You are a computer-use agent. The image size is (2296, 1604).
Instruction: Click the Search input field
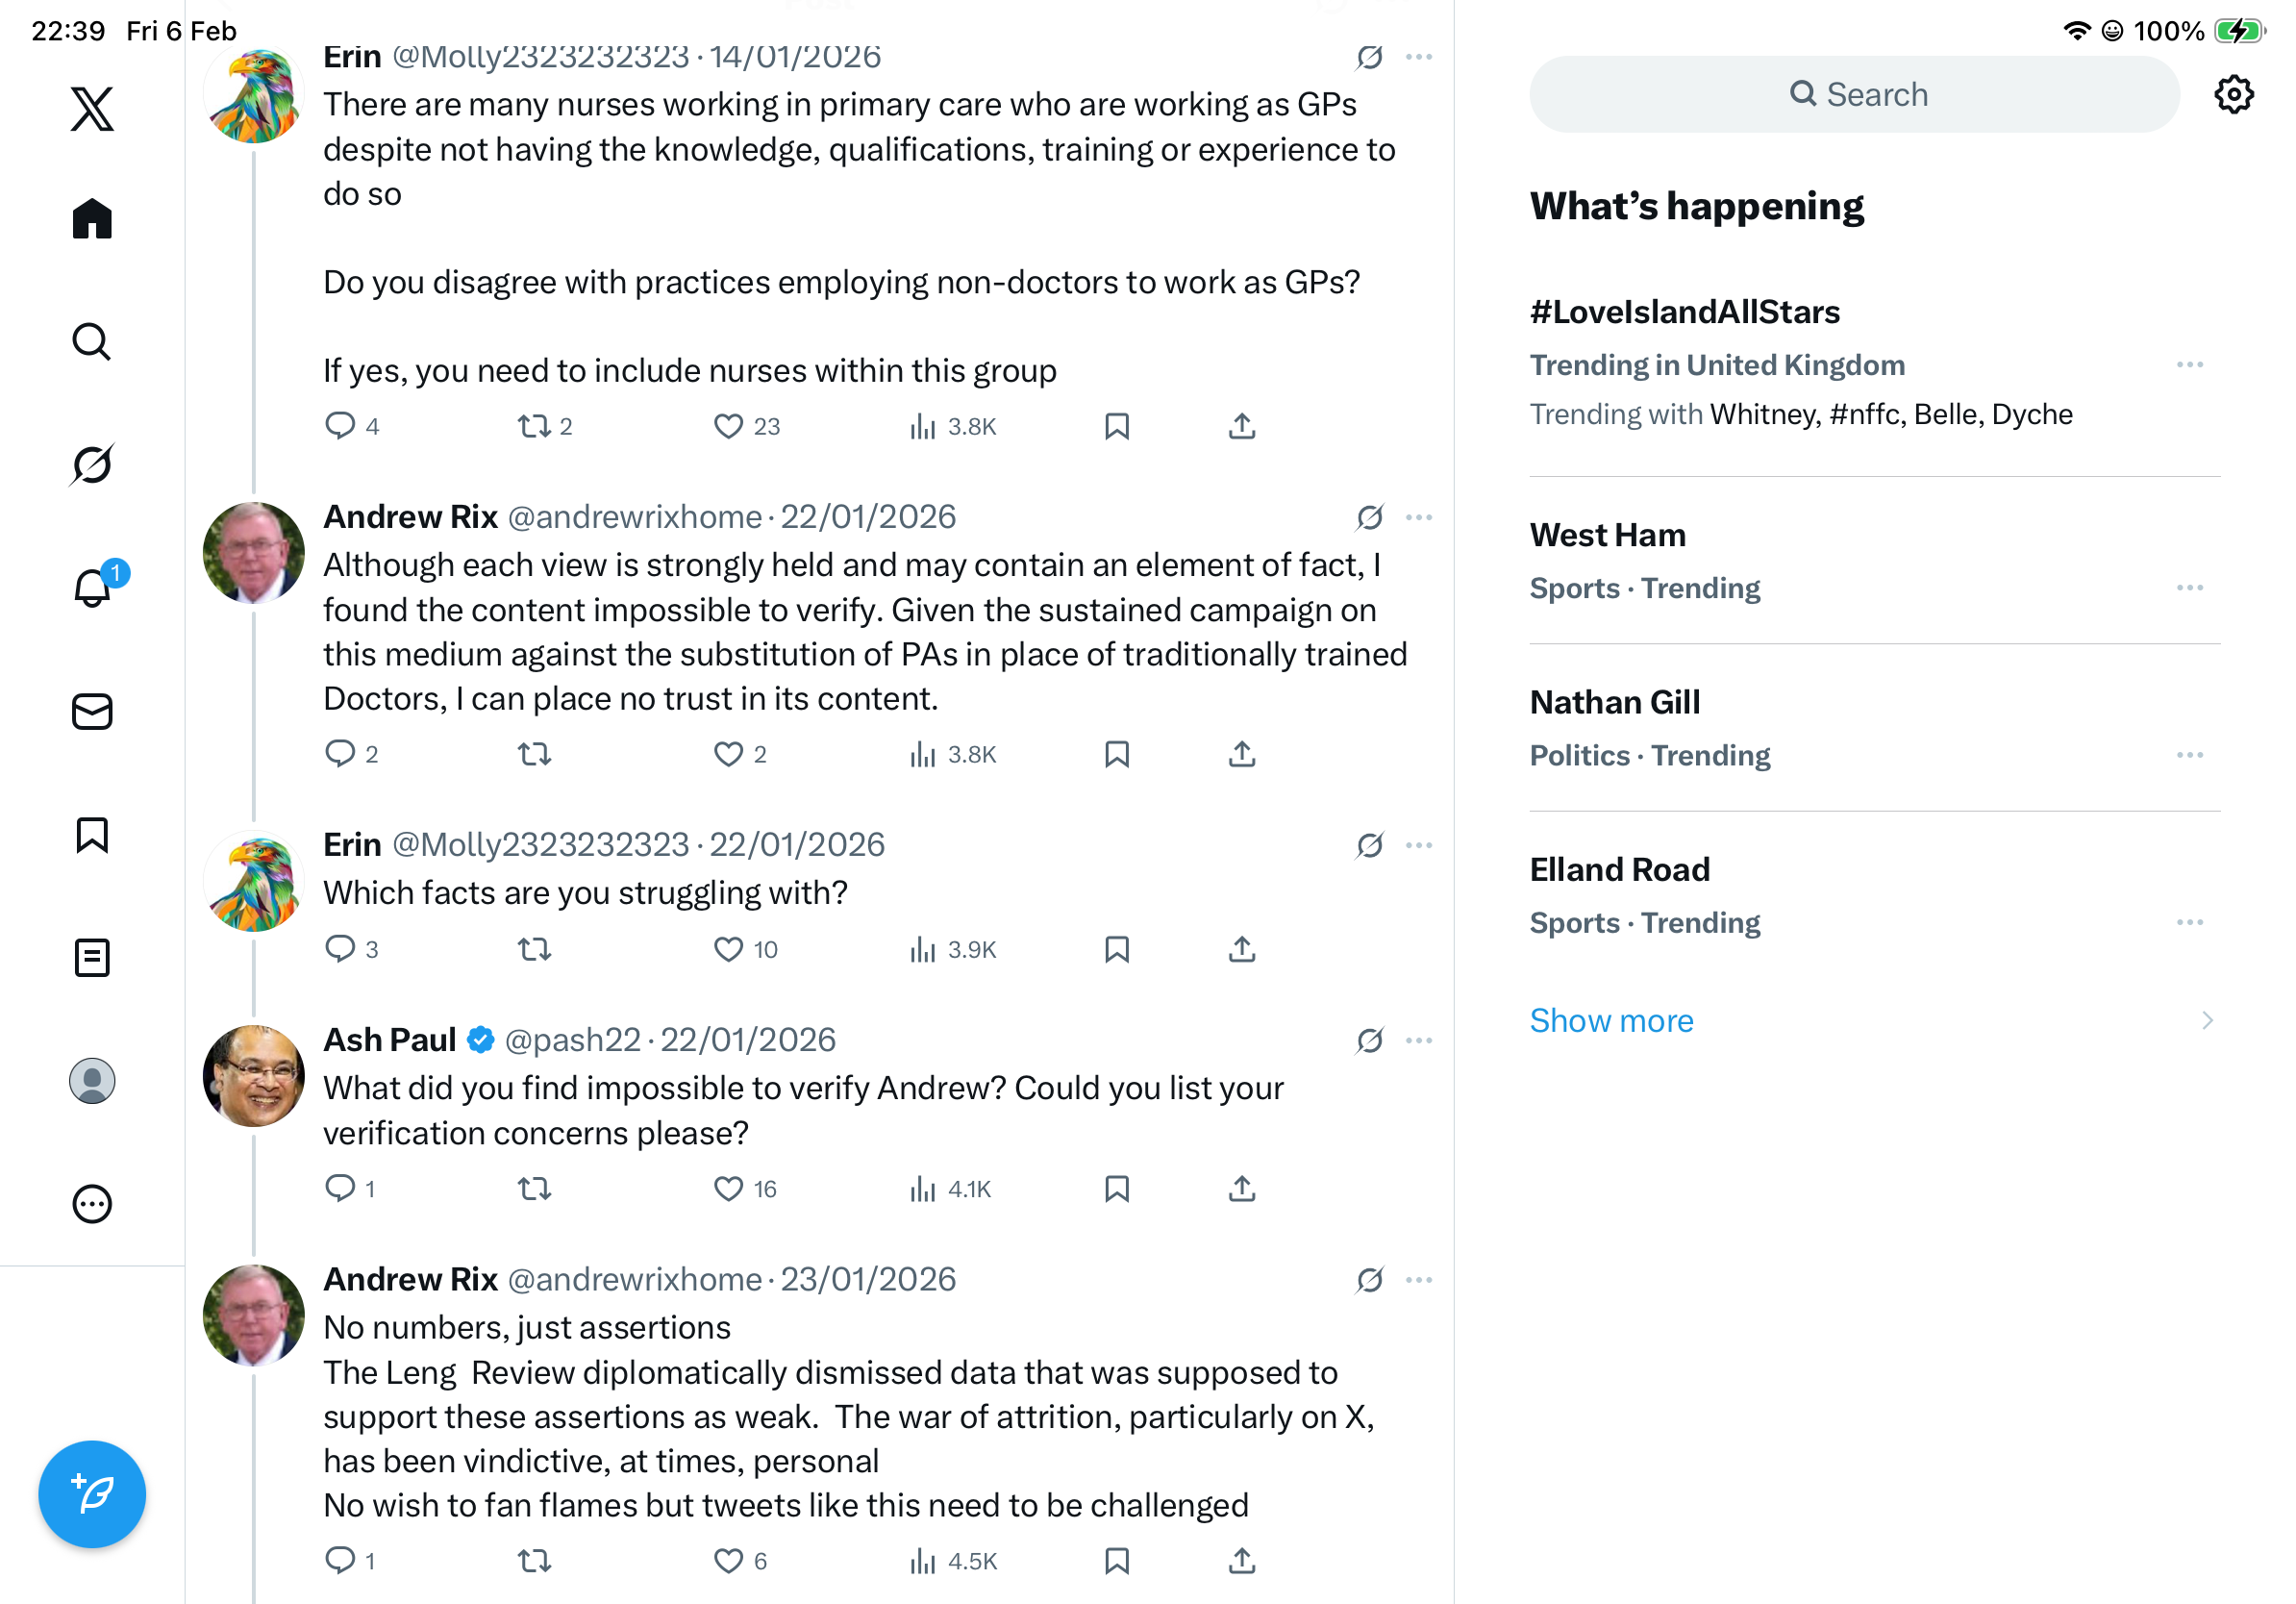(1854, 95)
